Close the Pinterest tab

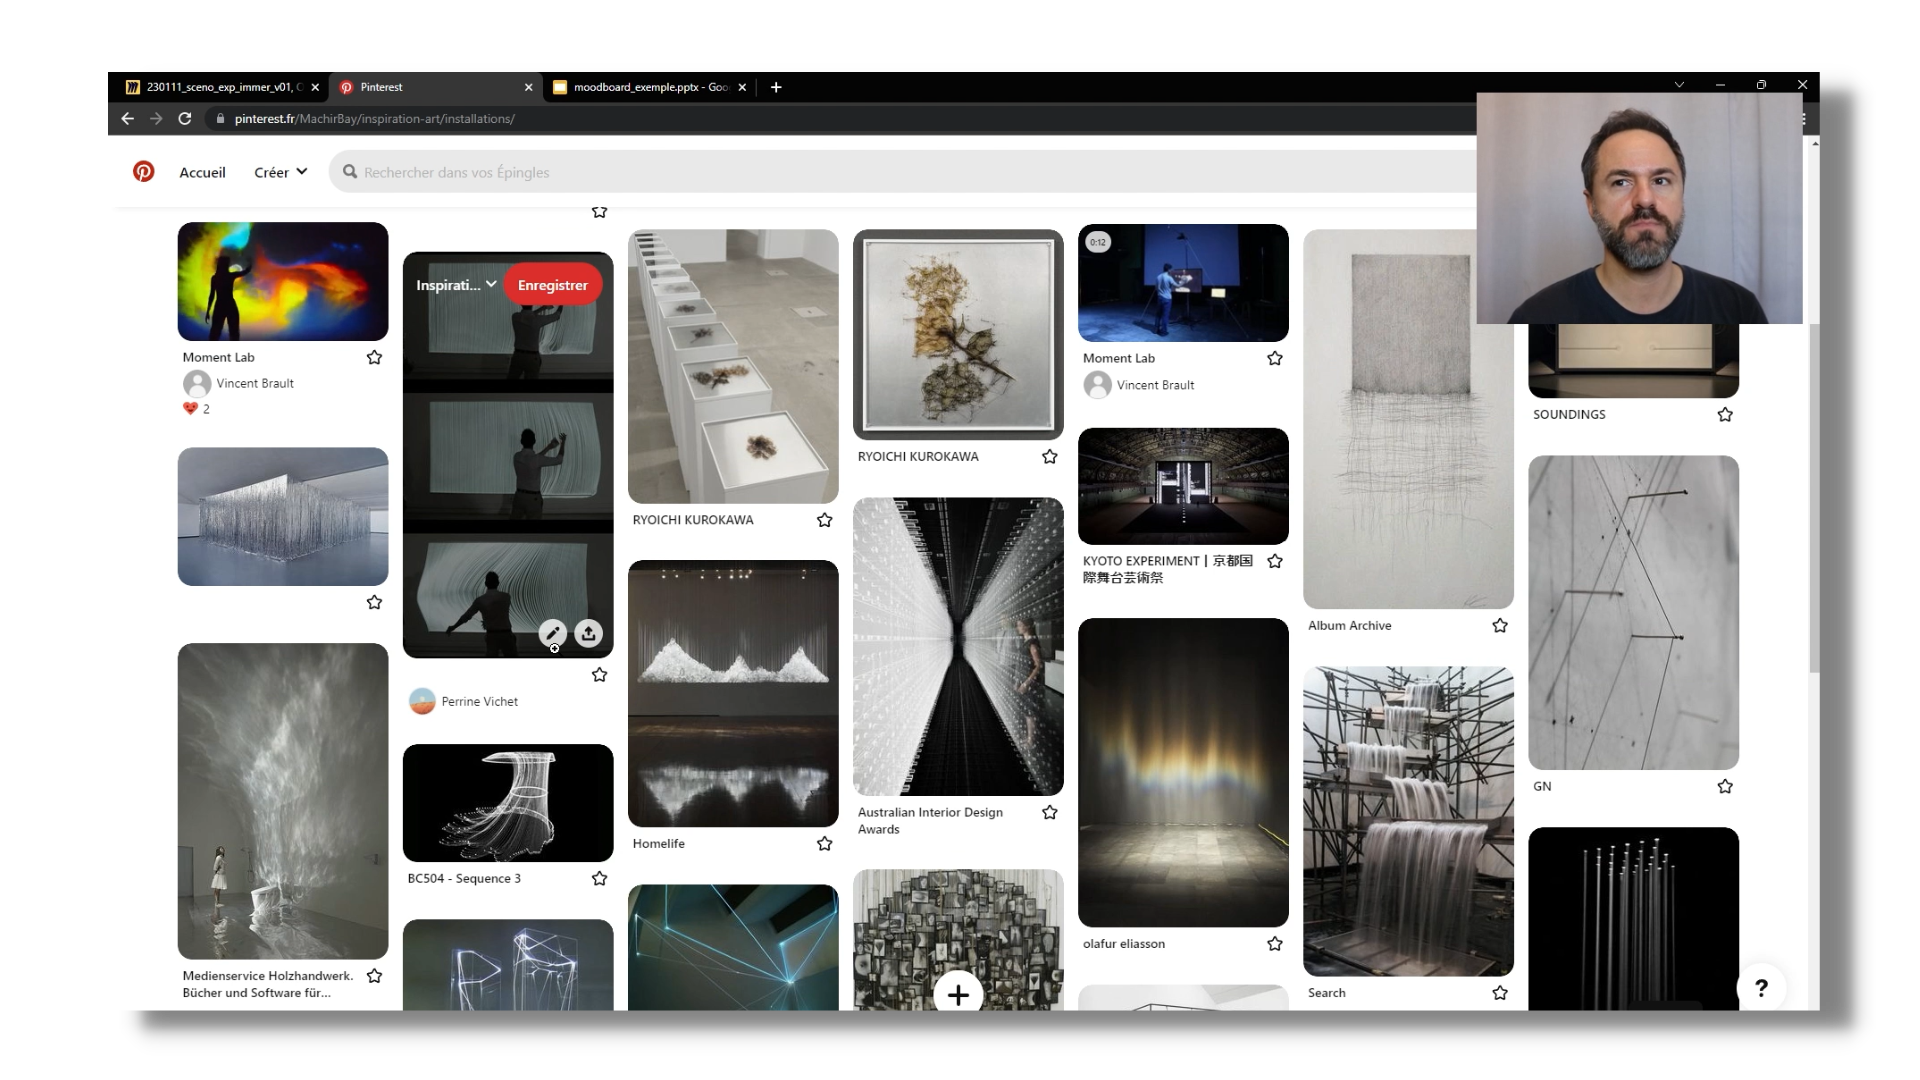[x=529, y=87]
